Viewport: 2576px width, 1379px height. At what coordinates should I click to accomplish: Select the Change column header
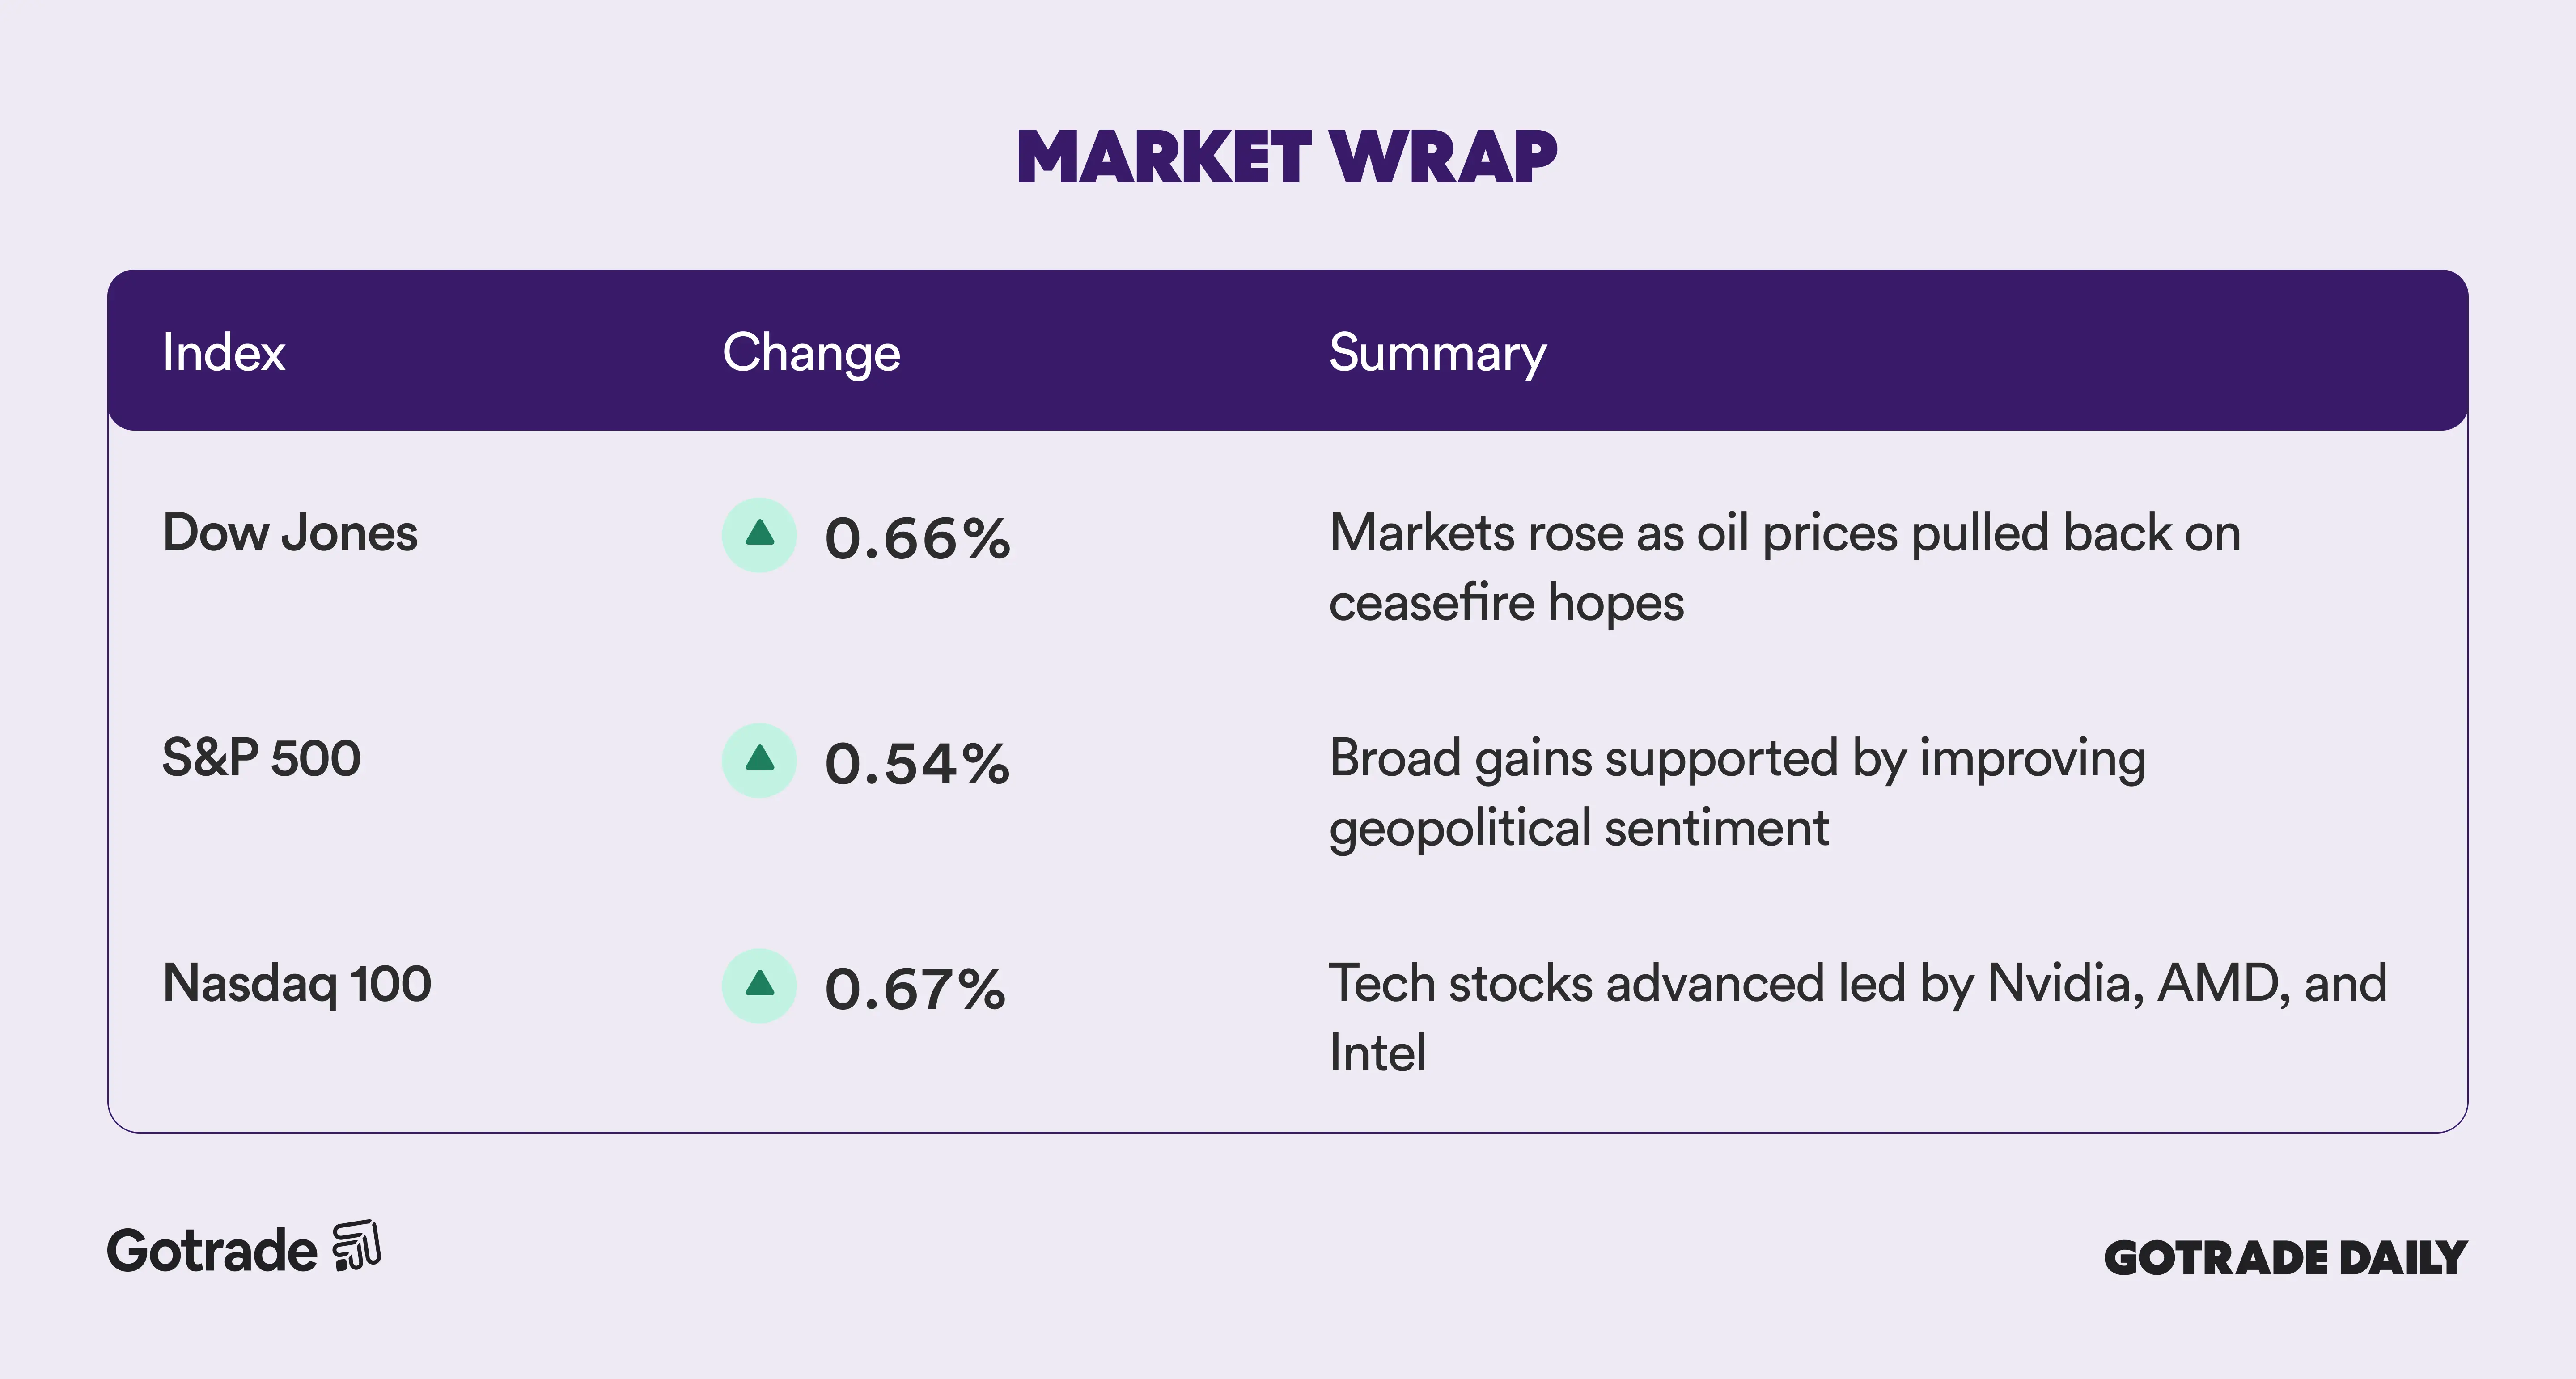tap(811, 352)
